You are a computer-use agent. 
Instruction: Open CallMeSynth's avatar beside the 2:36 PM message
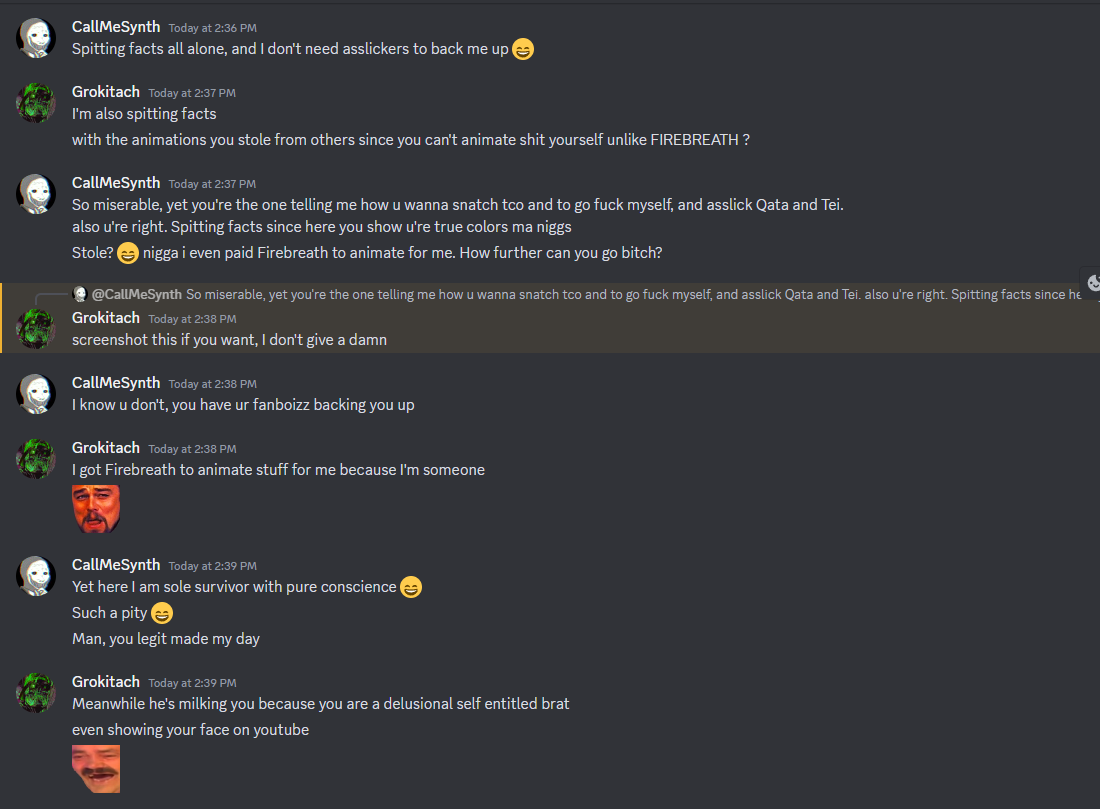(36, 38)
